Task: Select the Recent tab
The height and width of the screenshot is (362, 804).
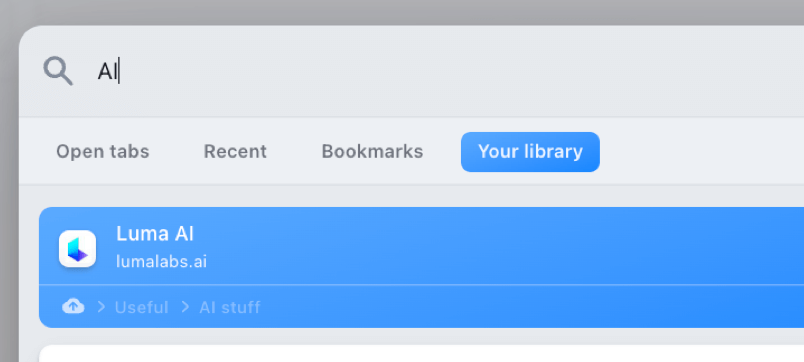Action: (235, 152)
